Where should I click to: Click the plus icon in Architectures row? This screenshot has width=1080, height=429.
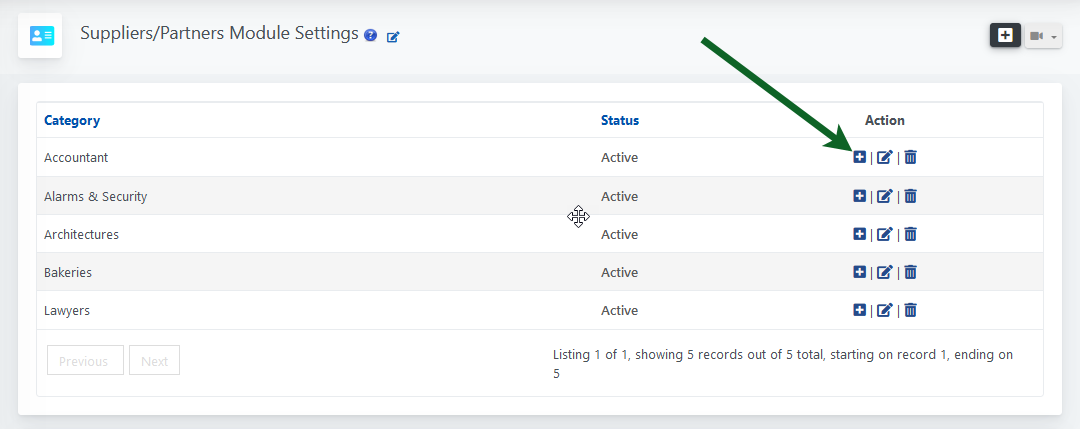tap(859, 234)
